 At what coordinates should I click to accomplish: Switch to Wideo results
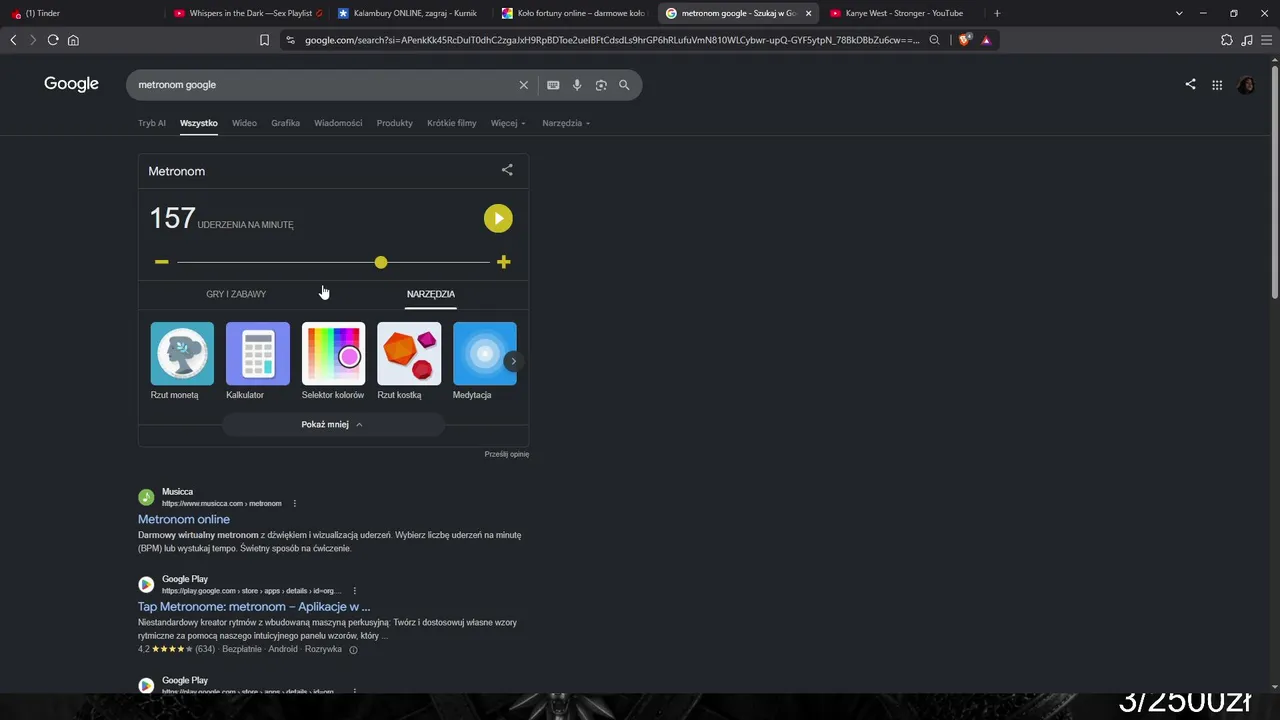[x=244, y=123]
